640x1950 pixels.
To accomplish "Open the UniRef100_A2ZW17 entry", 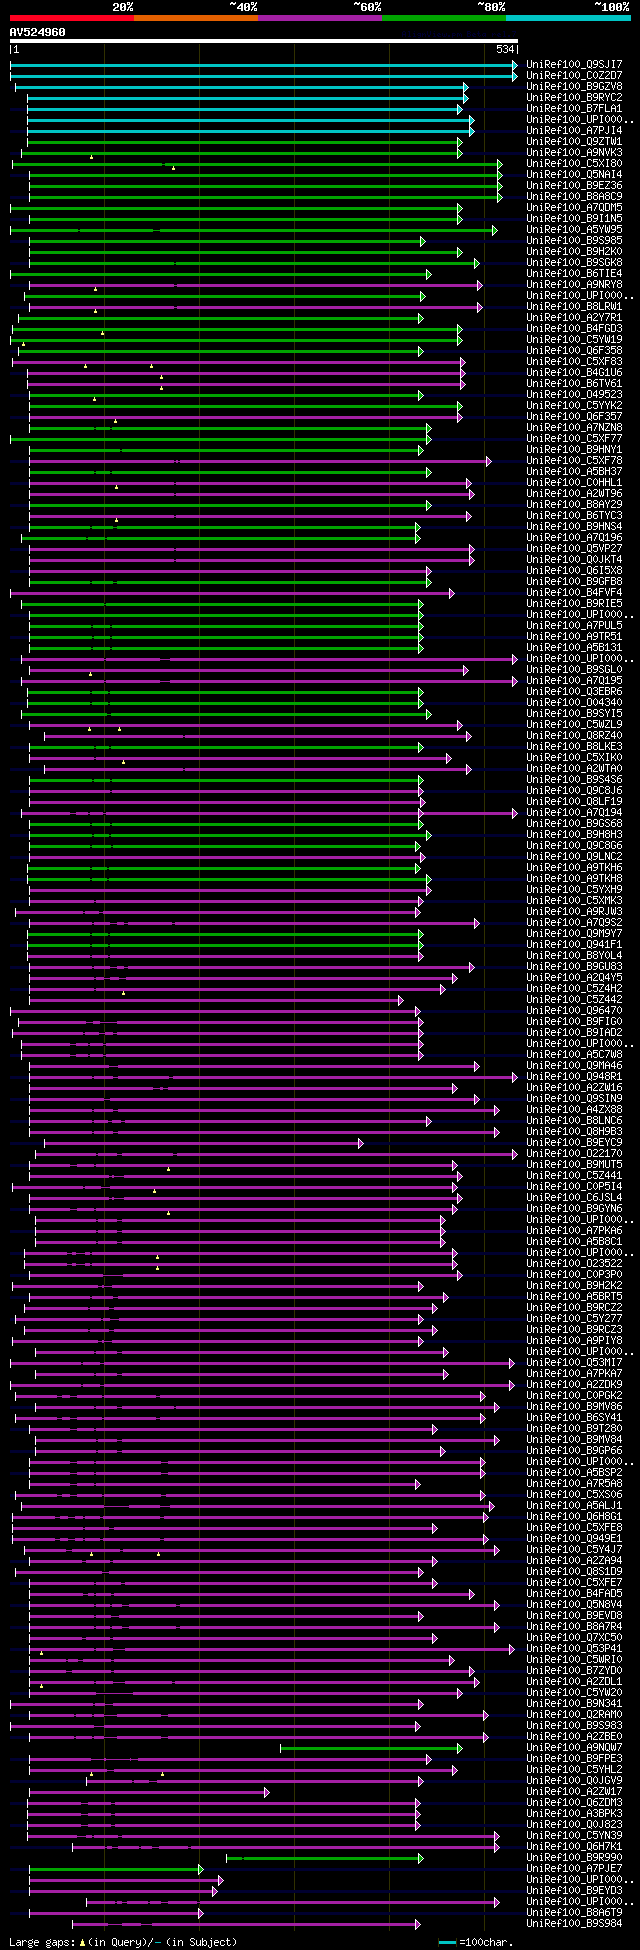I will [x=574, y=1792].
